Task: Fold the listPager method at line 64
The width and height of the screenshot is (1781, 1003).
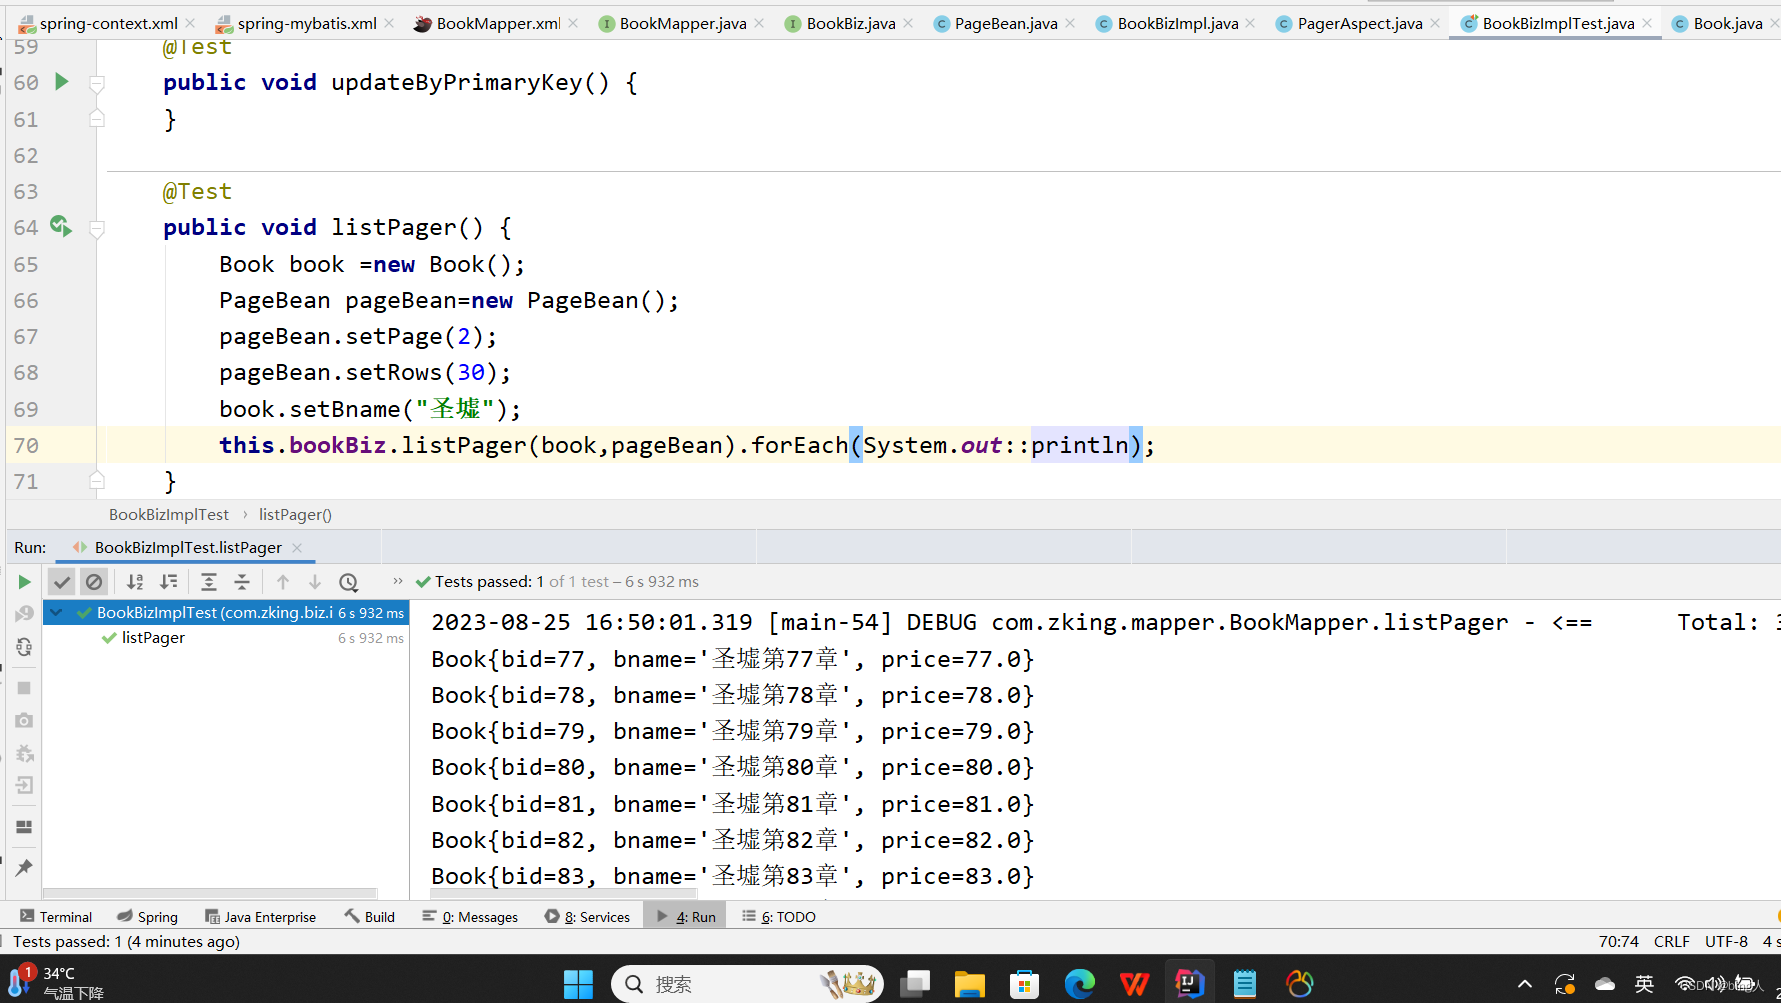Action: pos(97,228)
